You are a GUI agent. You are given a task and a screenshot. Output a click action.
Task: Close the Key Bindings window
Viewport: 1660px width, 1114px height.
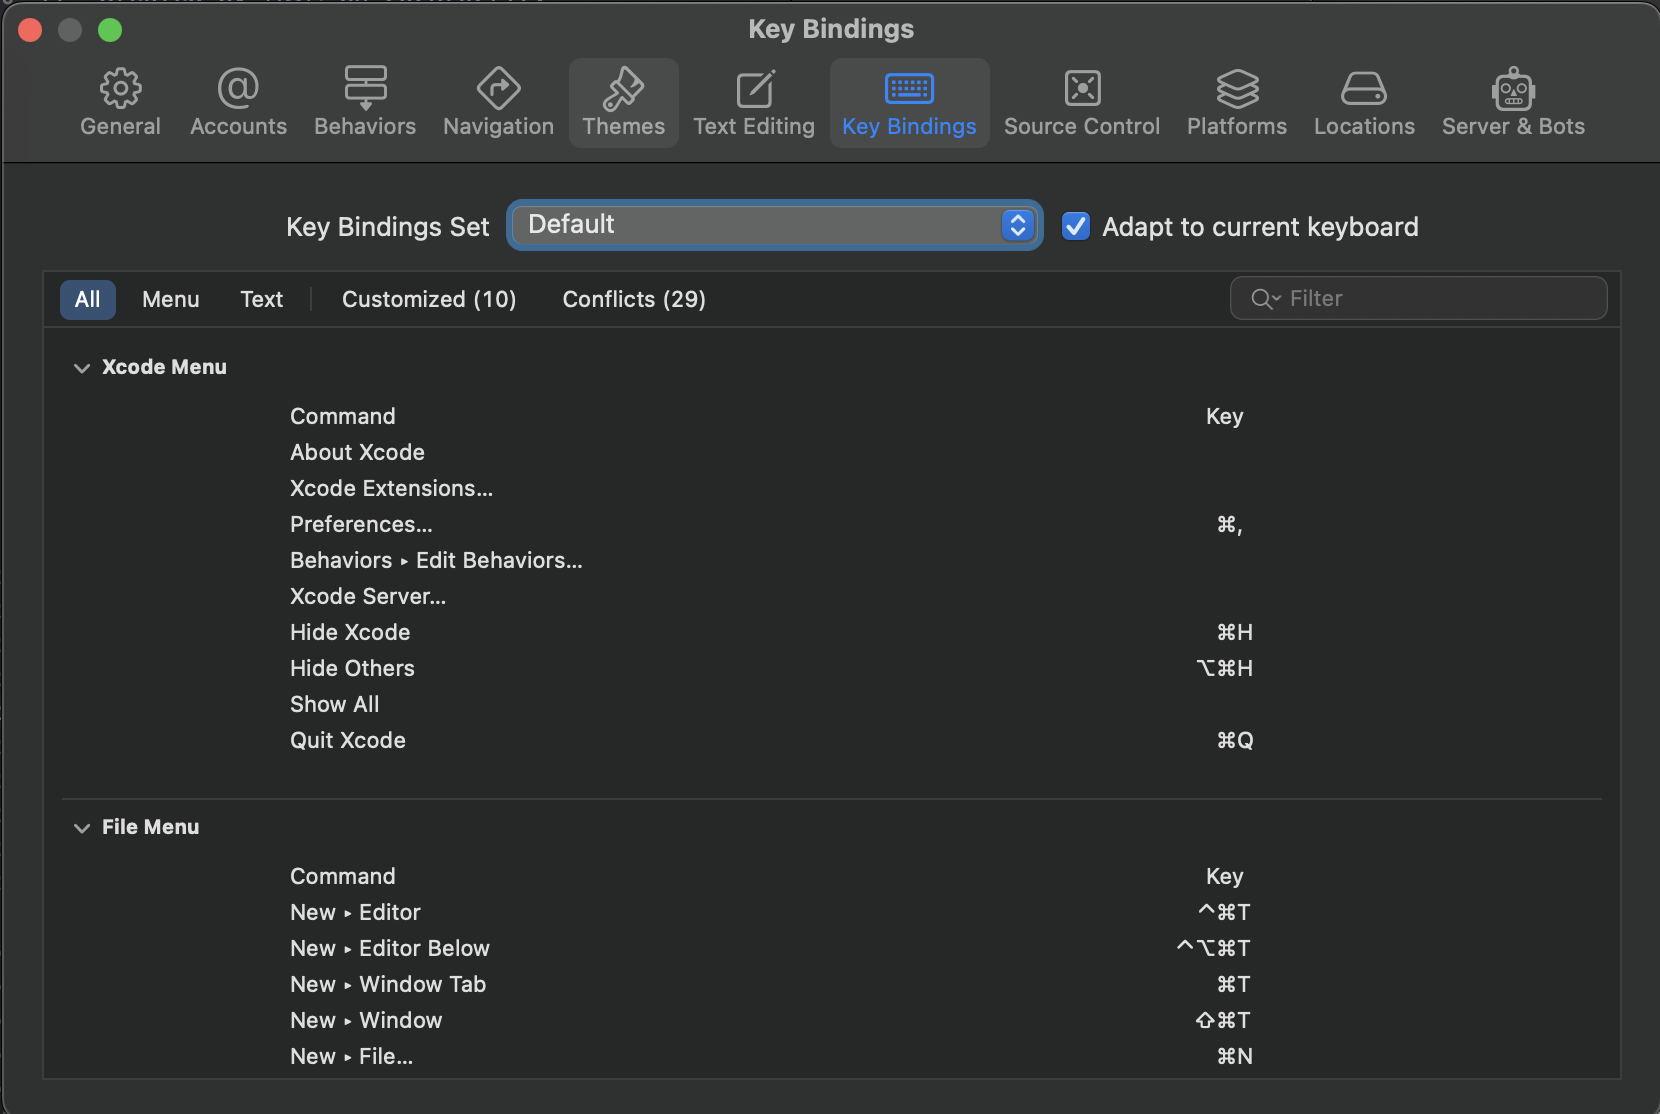tap(30, 30)
